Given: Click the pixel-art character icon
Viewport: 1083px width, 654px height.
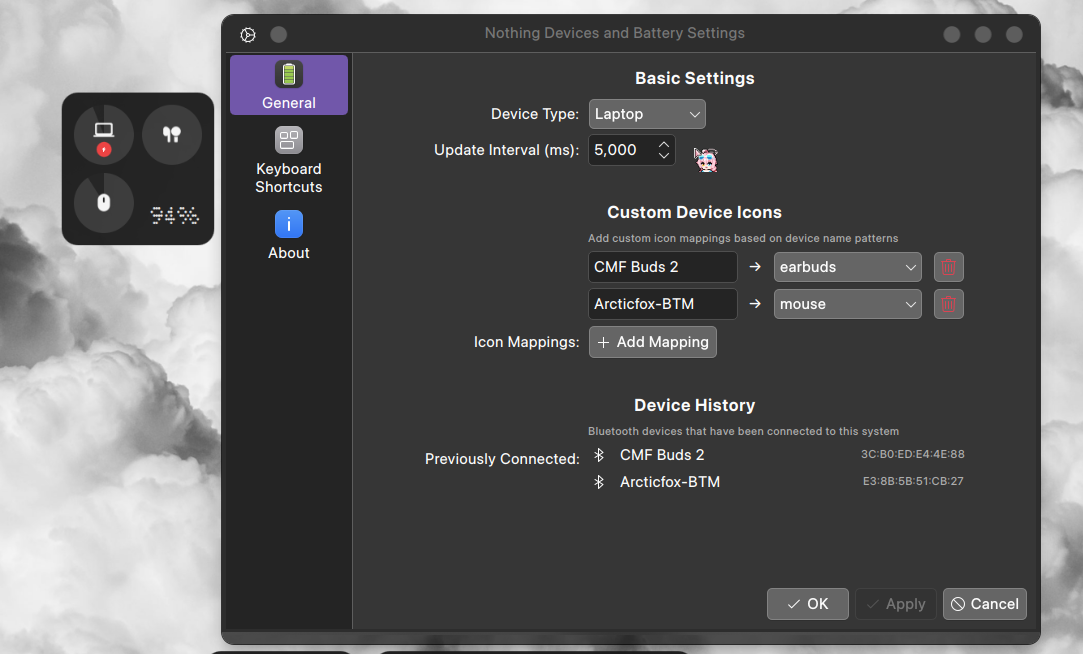Looking at the screenshot, I should coord(706,160).
